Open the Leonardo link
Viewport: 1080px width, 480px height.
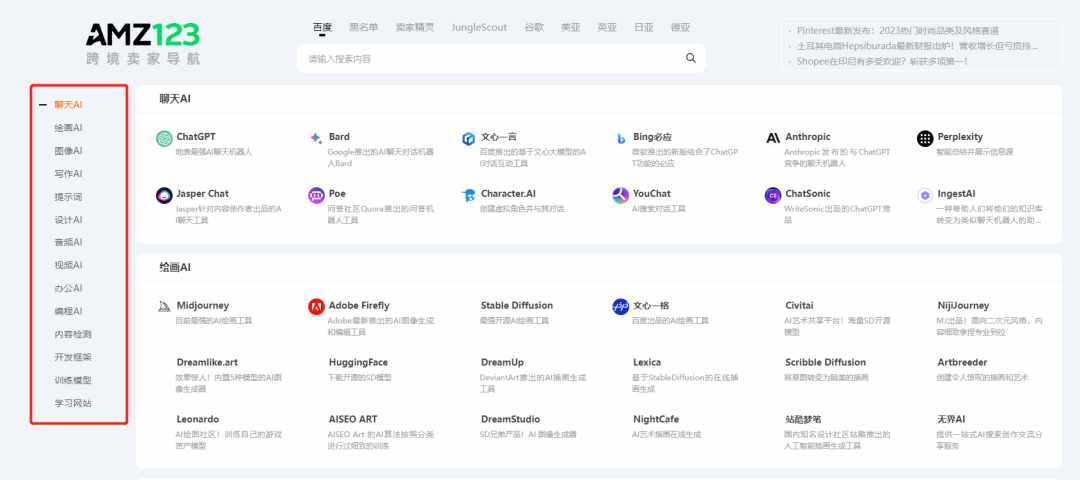198,419
